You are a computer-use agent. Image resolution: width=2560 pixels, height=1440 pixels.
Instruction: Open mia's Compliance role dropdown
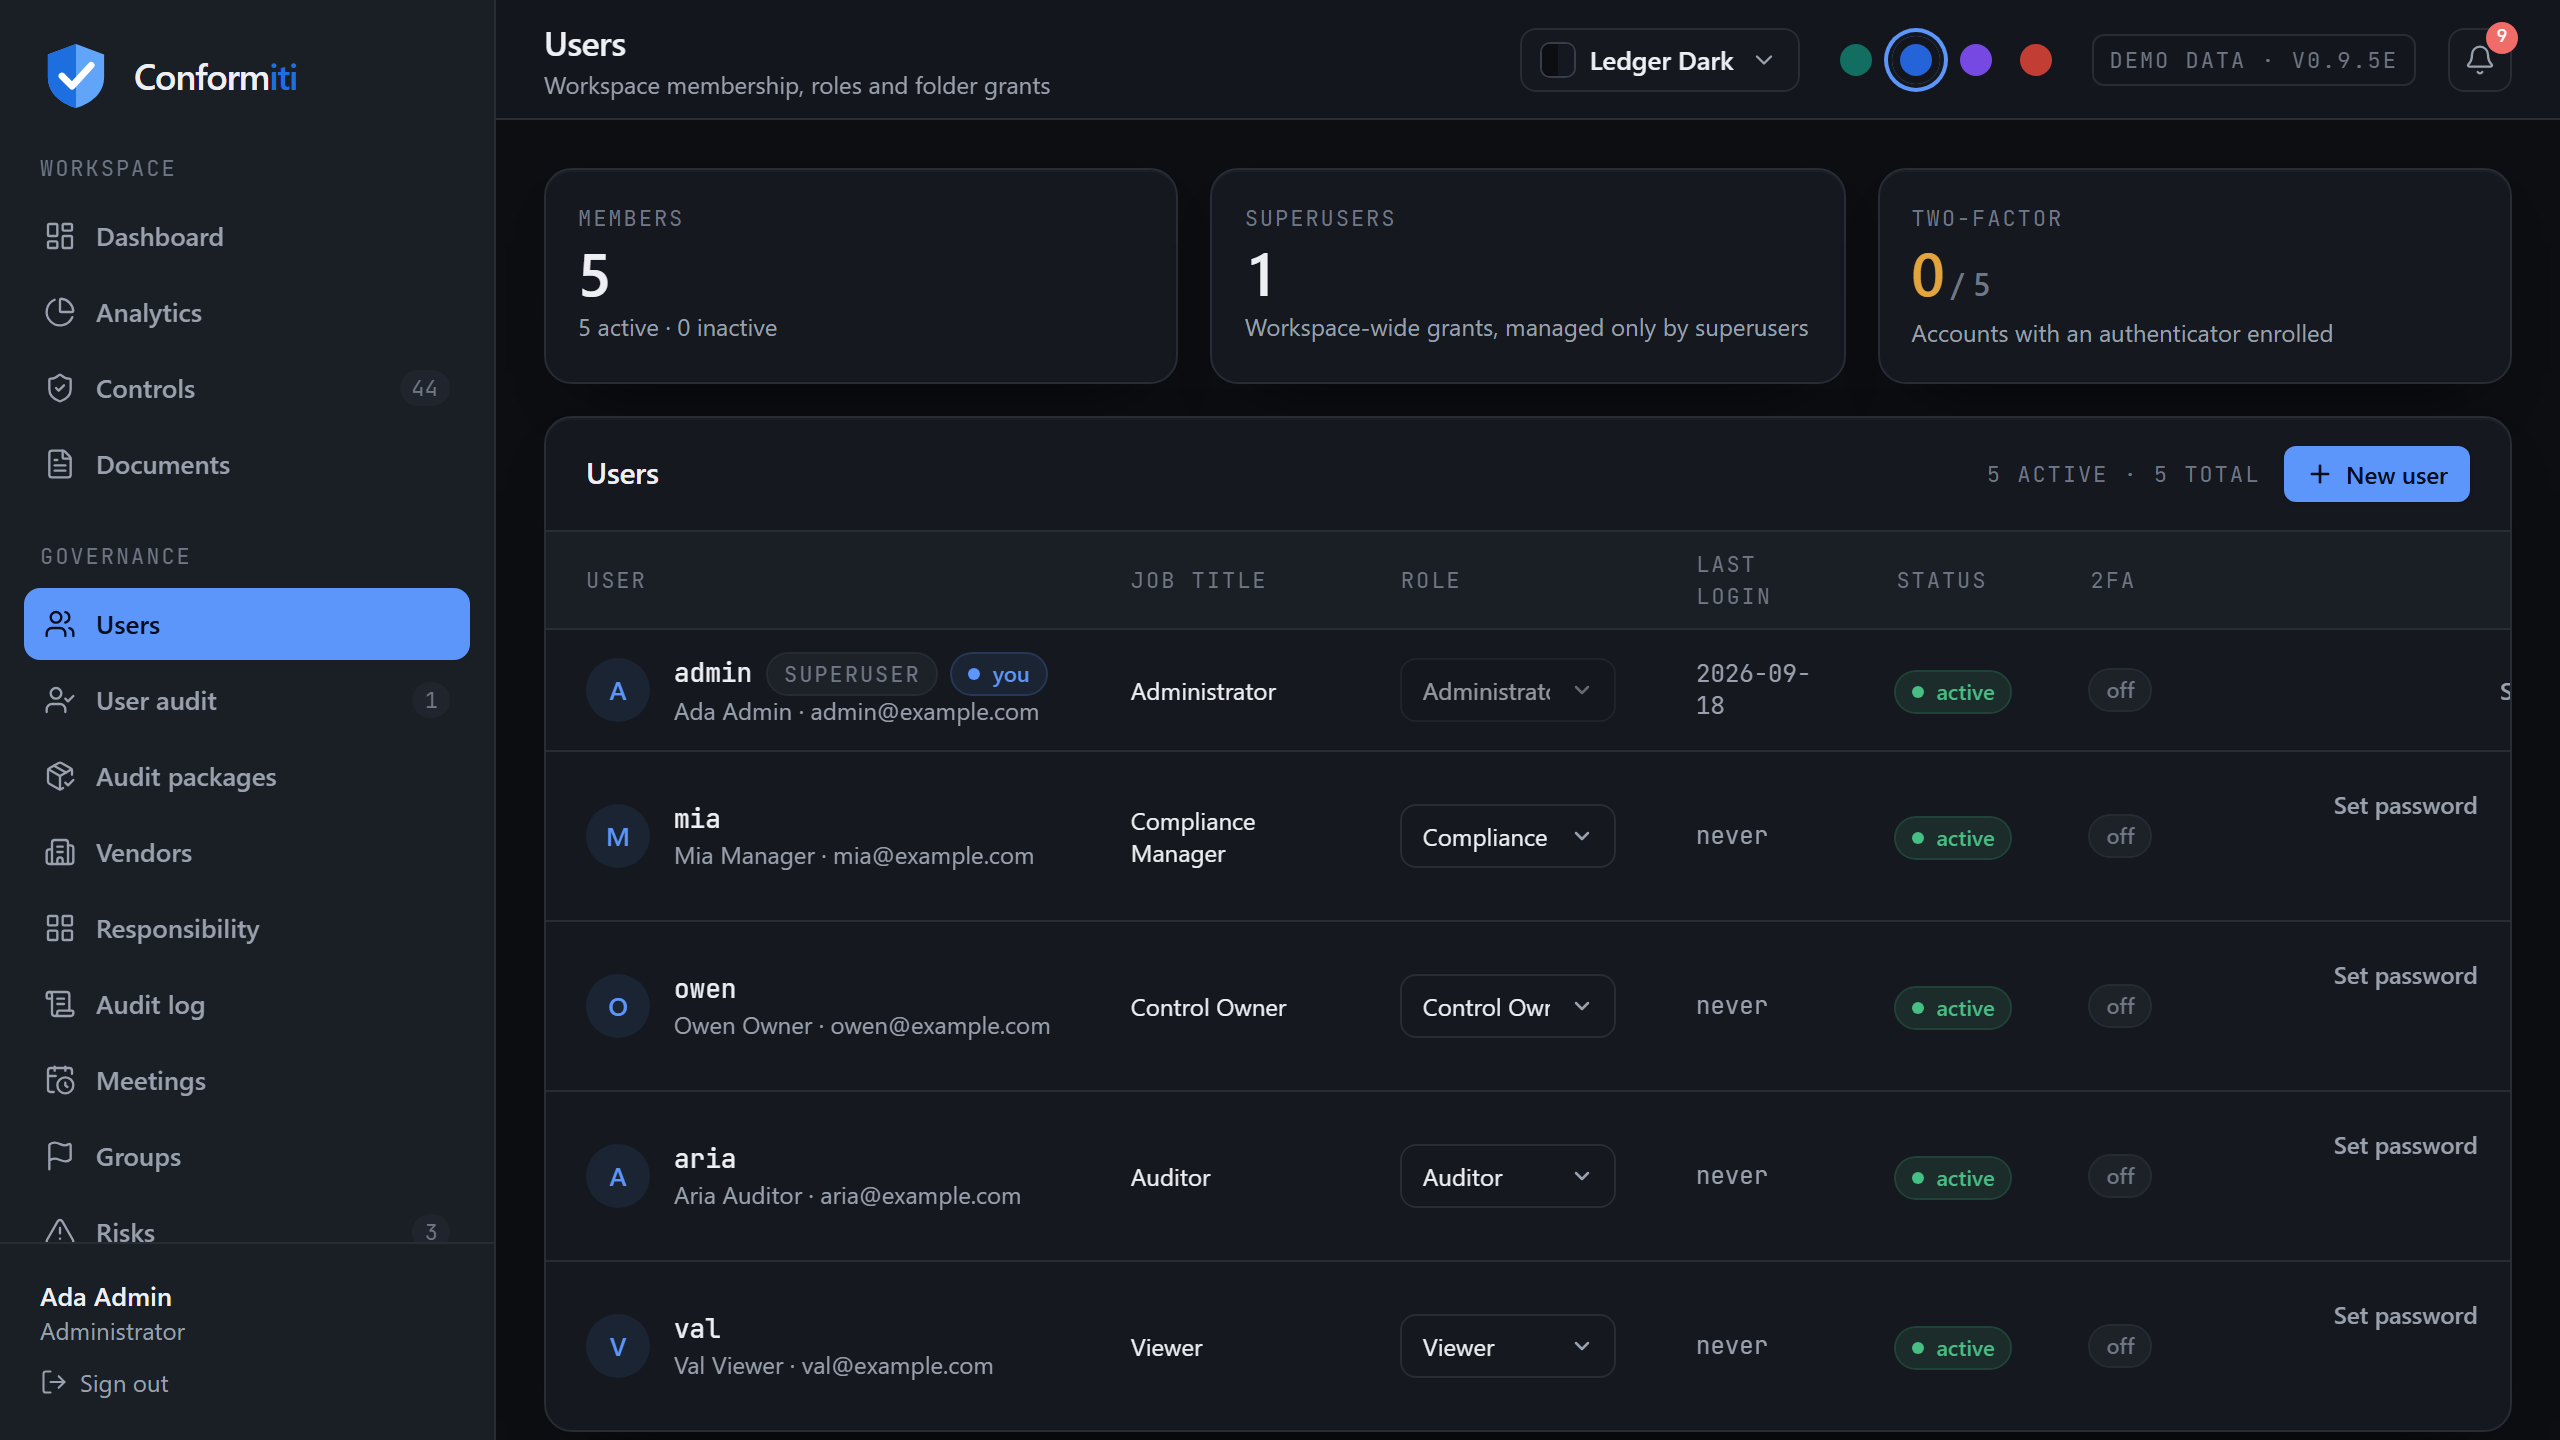[1507, 836]
